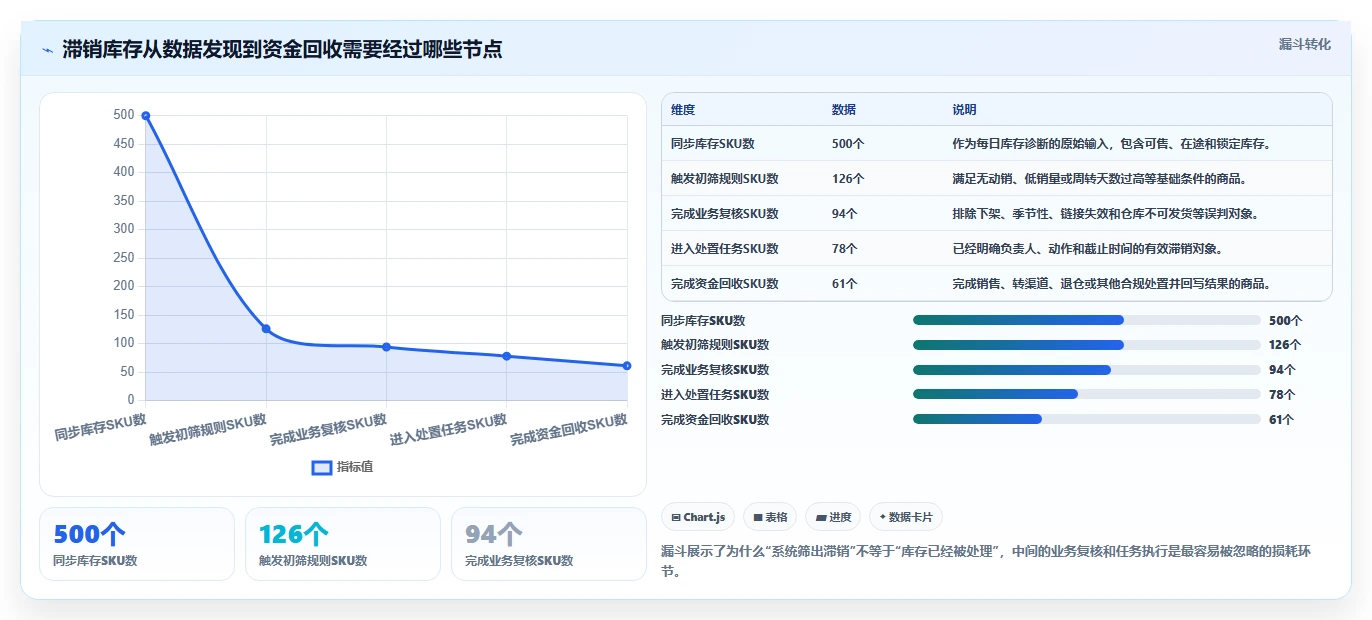This screenshot has height=620, width=1372.
Task: Click the y-axis value 250
Action: tap(123, 258)
